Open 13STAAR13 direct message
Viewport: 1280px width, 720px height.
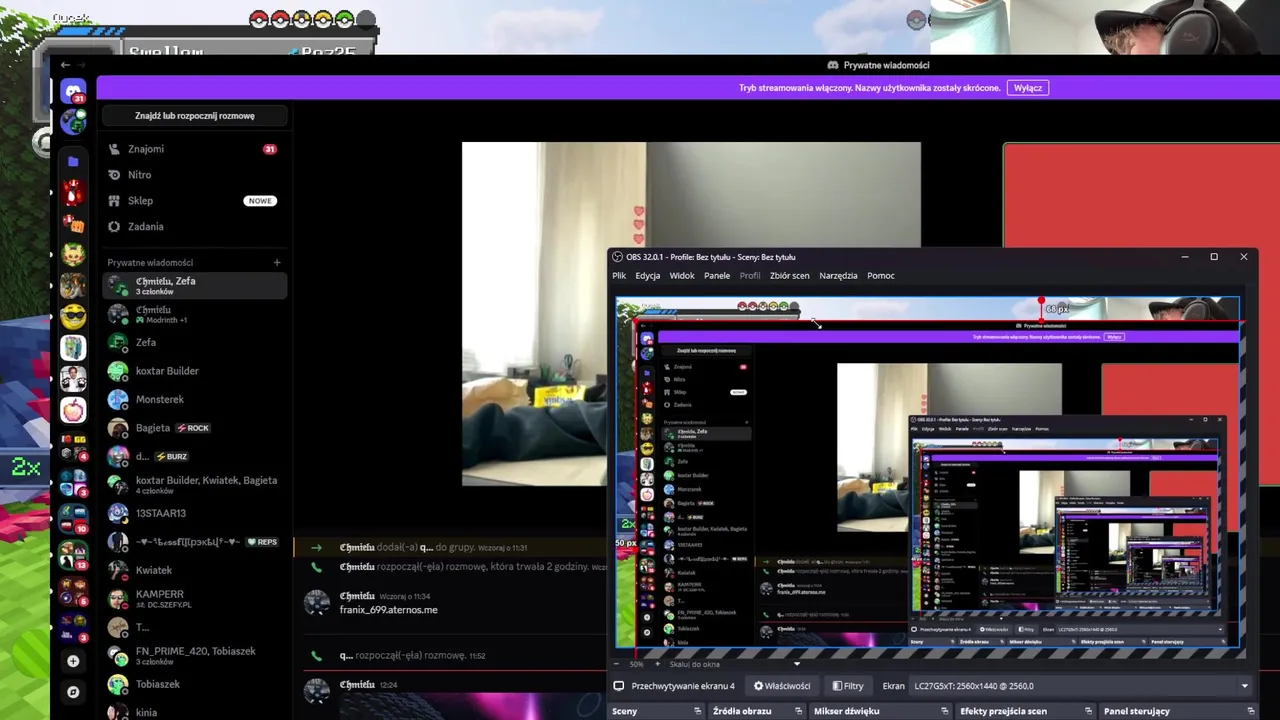point(195,513)
